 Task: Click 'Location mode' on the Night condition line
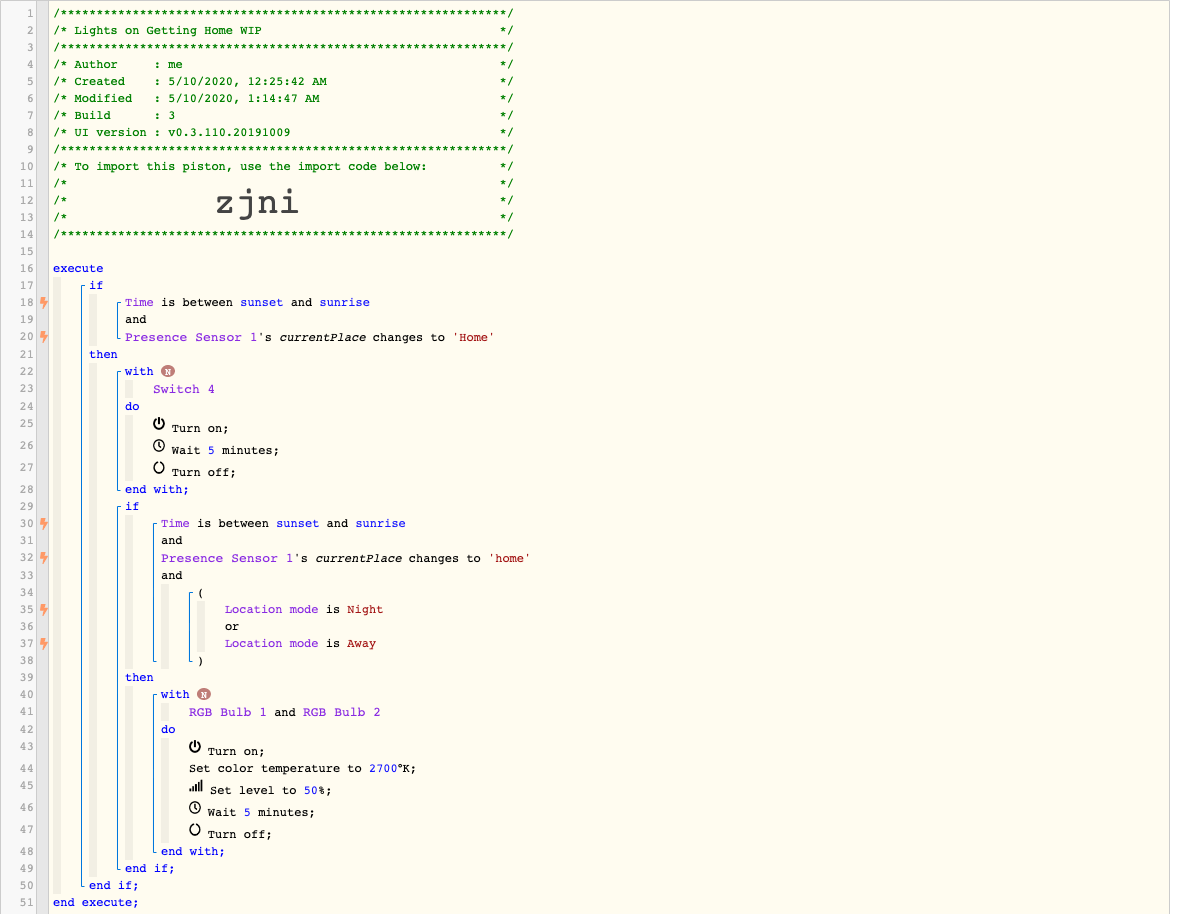pyautogui.click(x=271, y=609)
